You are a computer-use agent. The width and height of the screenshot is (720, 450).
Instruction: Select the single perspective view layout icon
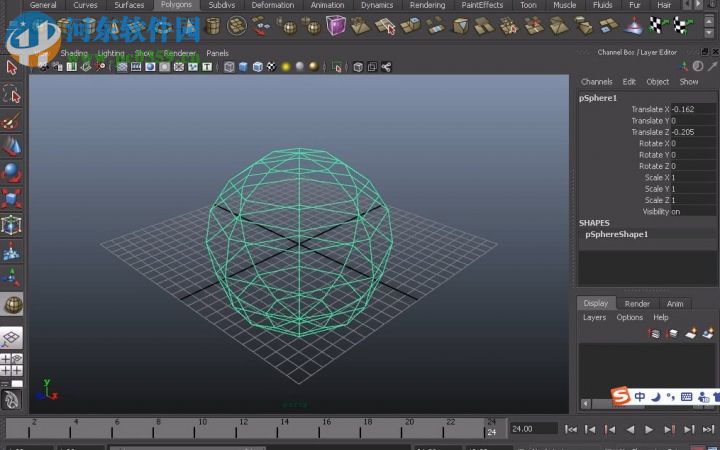point(12,338)
